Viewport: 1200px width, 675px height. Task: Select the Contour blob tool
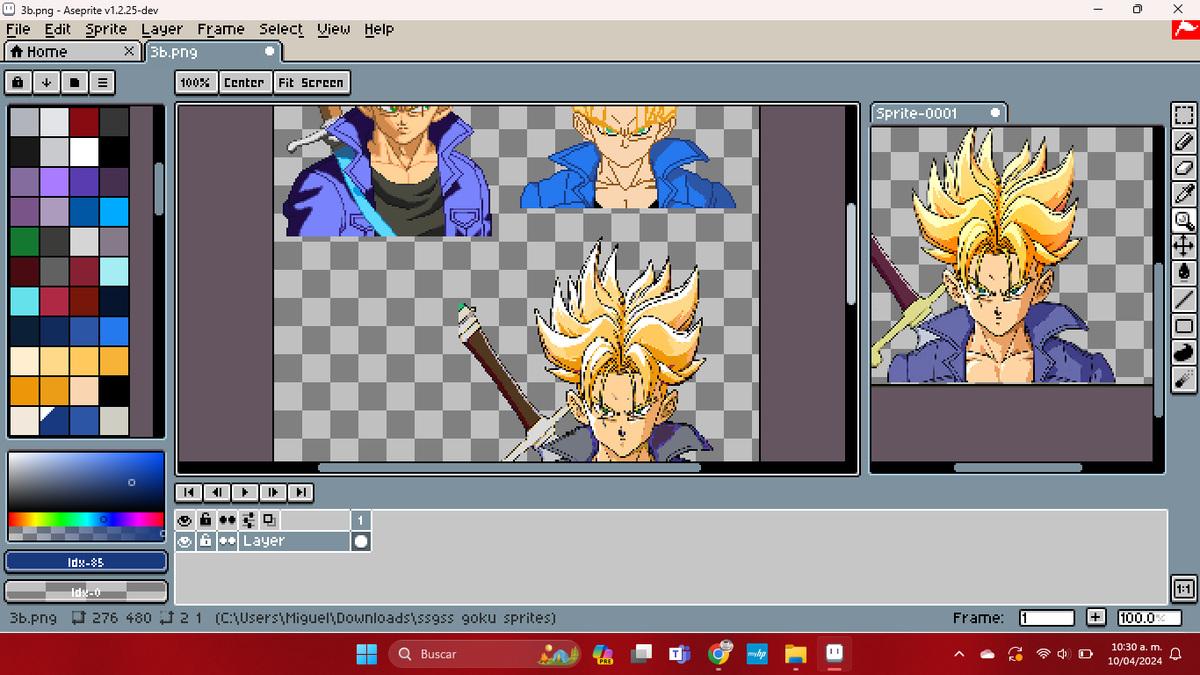click(x=1184, y=352)
